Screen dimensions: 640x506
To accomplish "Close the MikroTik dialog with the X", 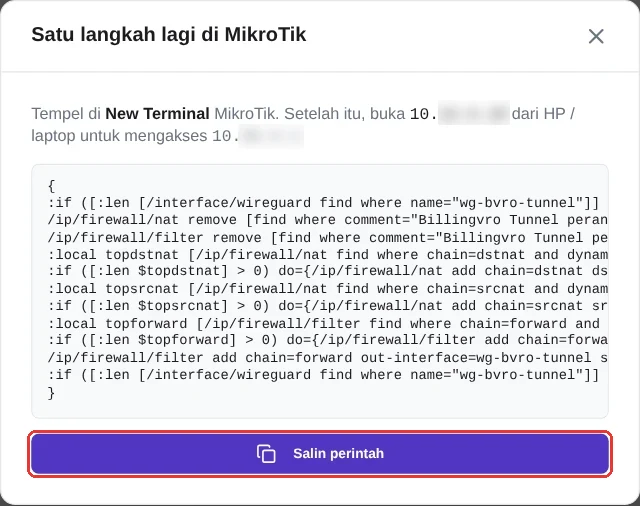I will (596, 36).
